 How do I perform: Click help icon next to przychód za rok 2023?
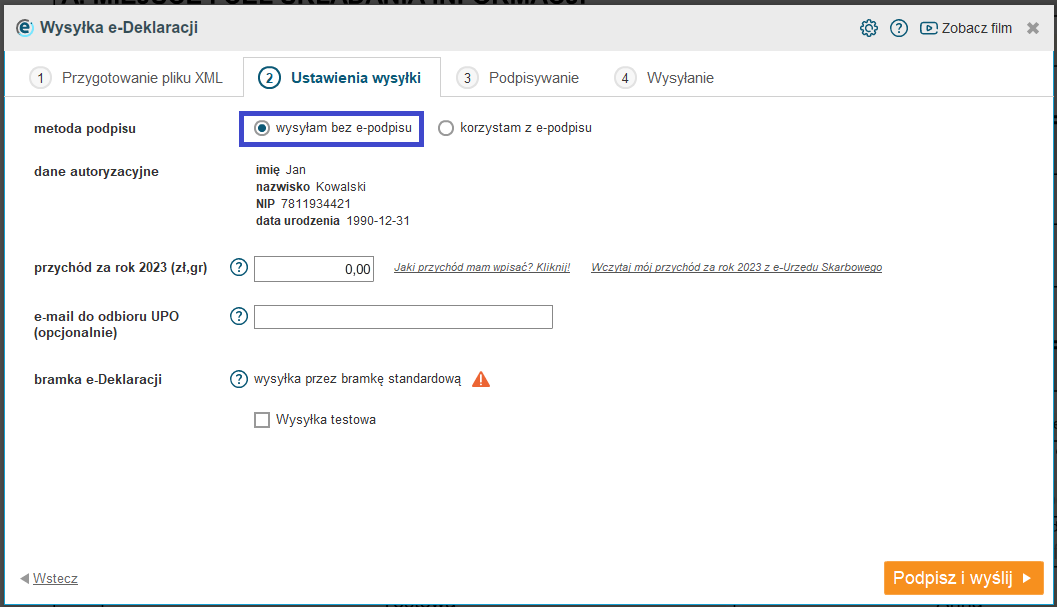(x=239, y=267)
